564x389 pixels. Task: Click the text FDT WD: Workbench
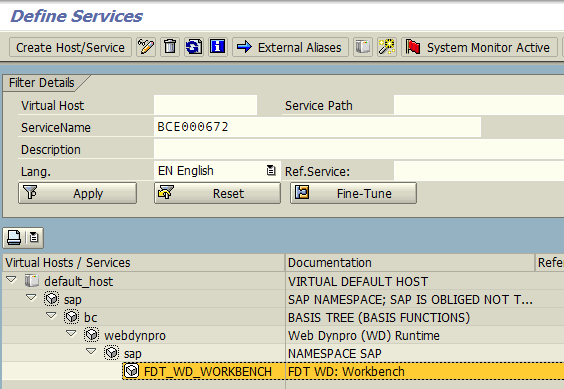[346, 371]
